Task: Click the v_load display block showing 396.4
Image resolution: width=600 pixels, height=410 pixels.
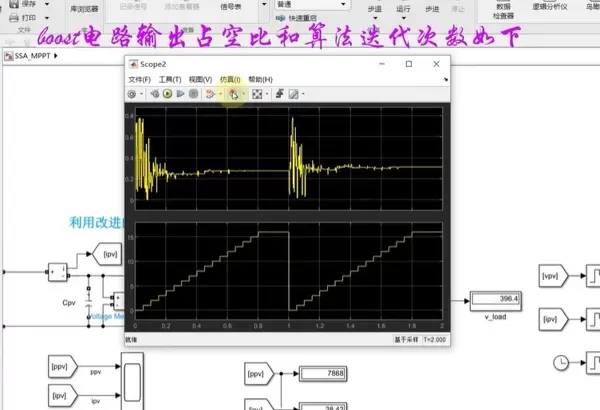Action: tap(497, 299)
